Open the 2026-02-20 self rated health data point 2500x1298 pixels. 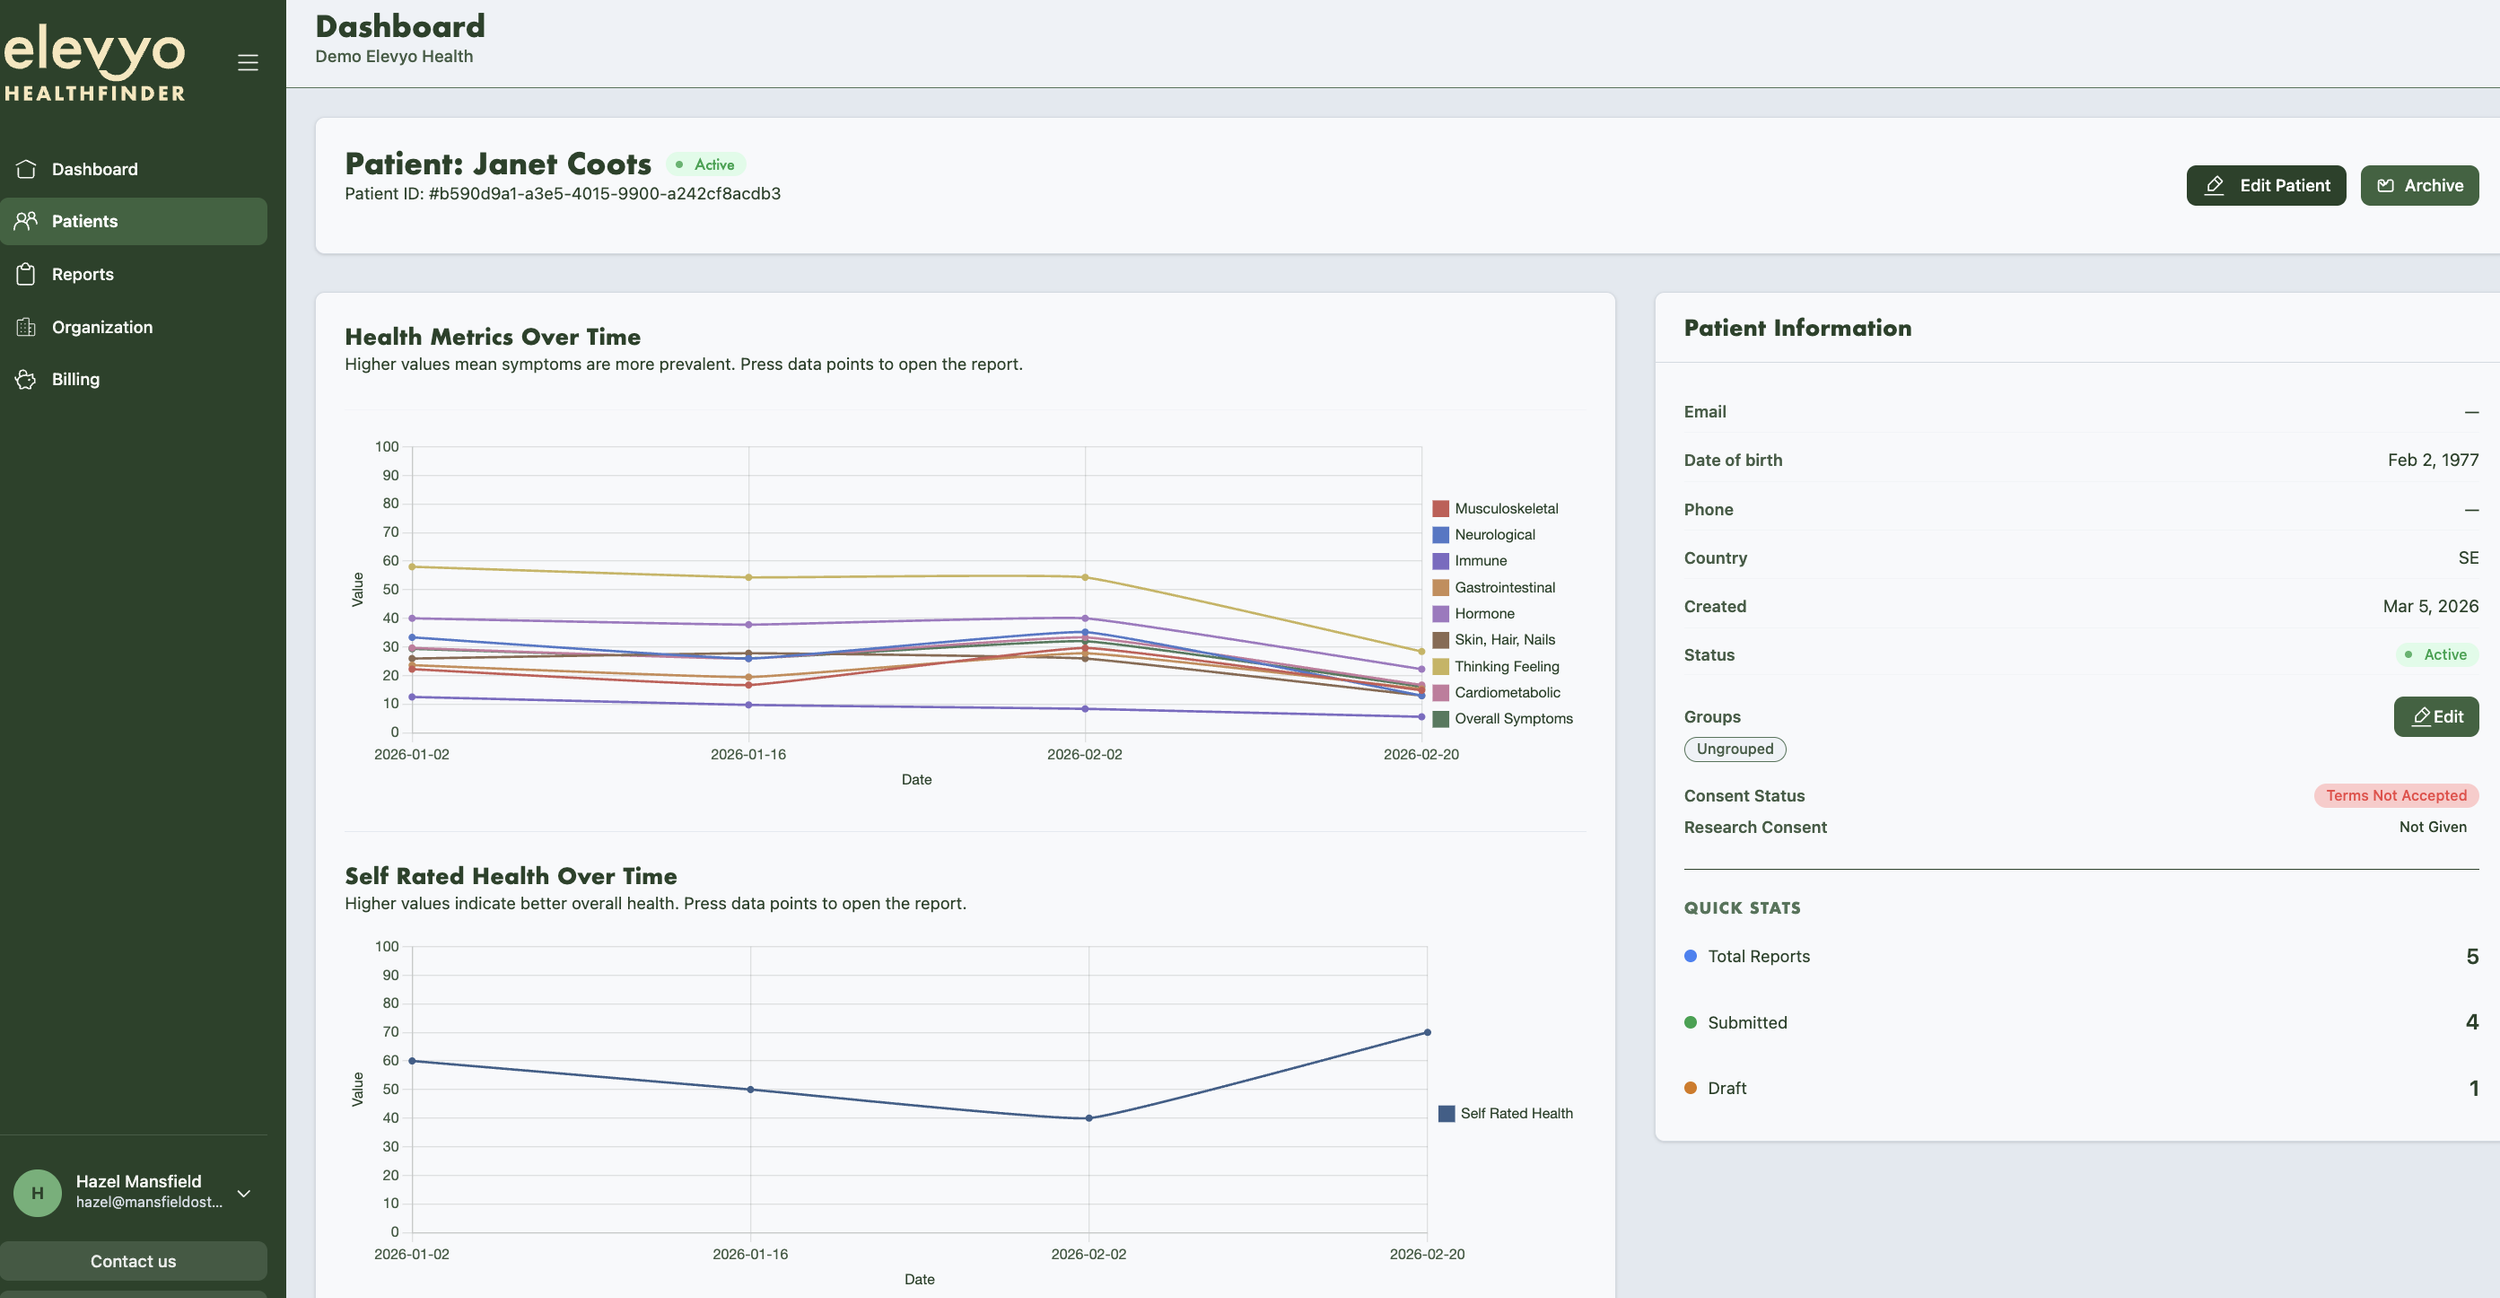pos(1426,1032)
